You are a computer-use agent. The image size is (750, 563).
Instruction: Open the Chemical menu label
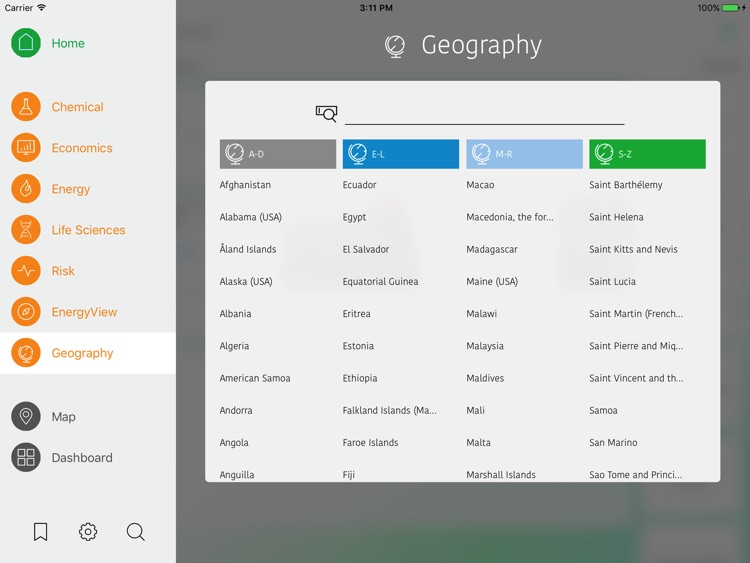coord(77,107)
